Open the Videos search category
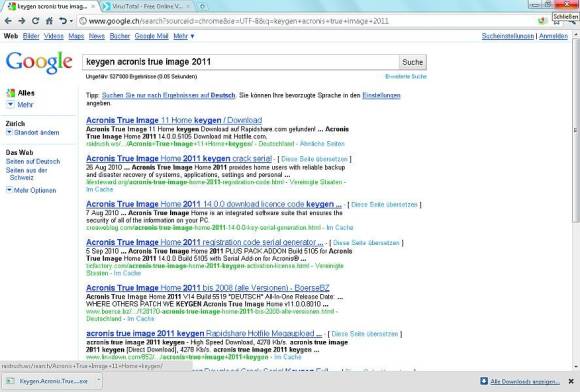Screen dimensions: 580x392 54,36
